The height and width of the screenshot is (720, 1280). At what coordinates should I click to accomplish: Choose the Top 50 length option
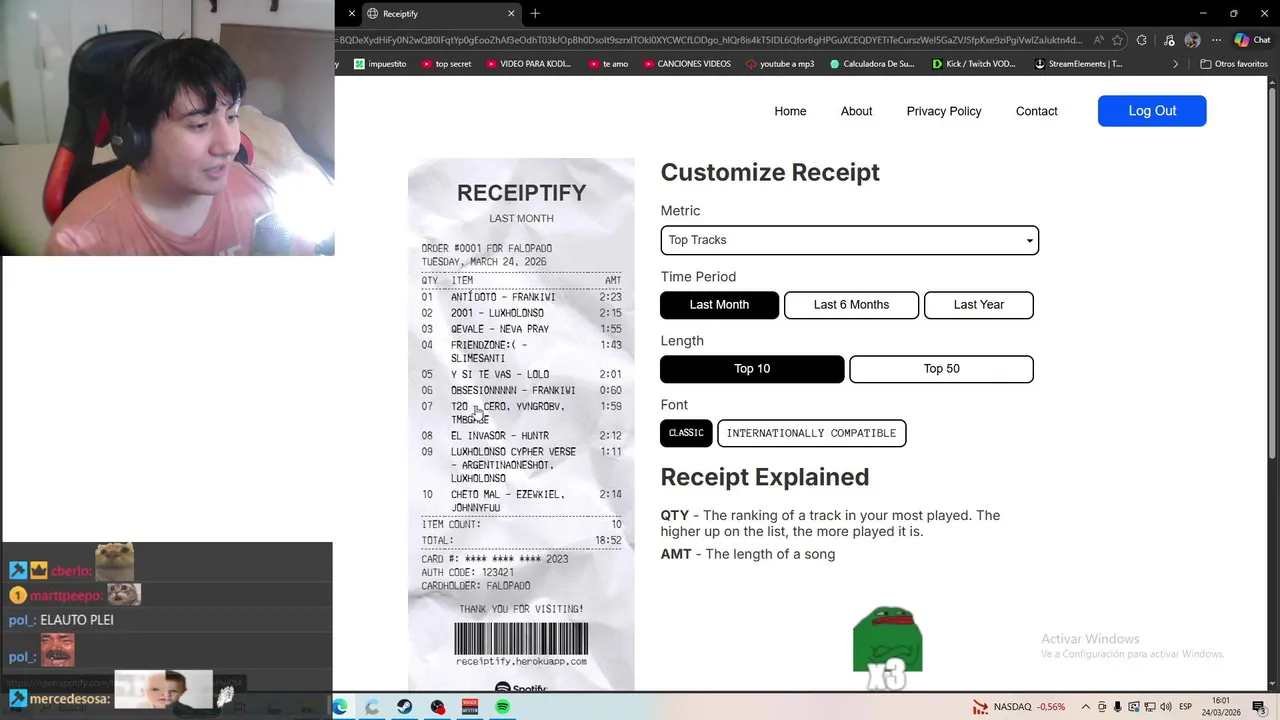click(941, 369)
